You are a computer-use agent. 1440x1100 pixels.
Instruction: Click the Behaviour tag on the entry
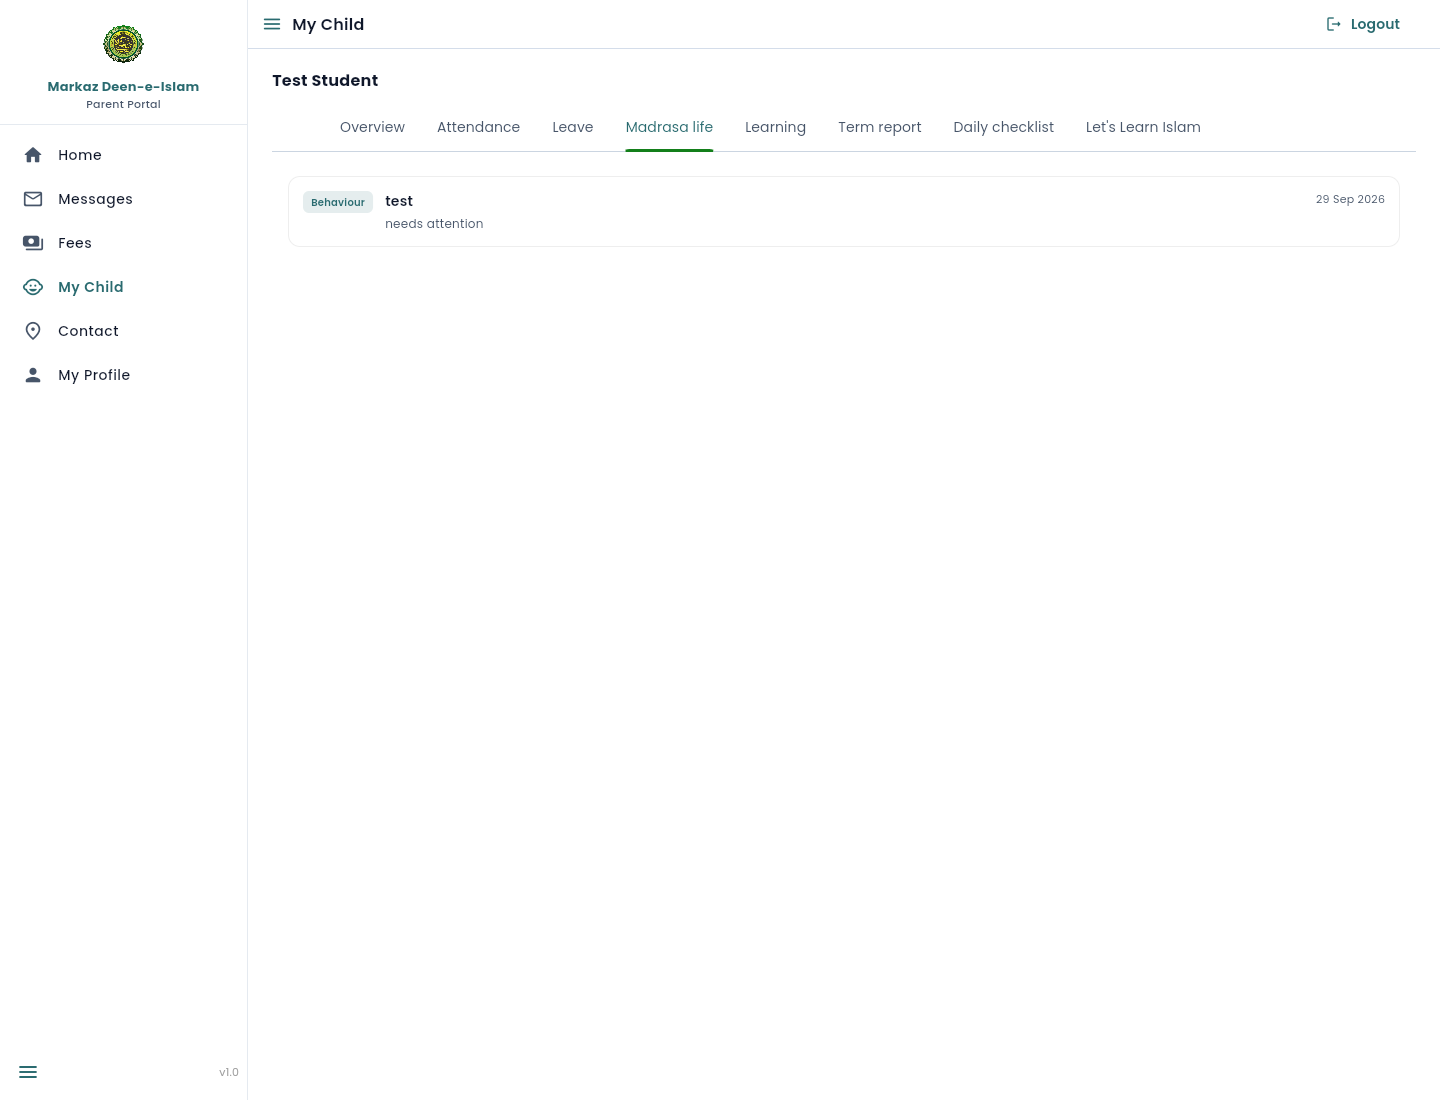[x=338, y=202]
